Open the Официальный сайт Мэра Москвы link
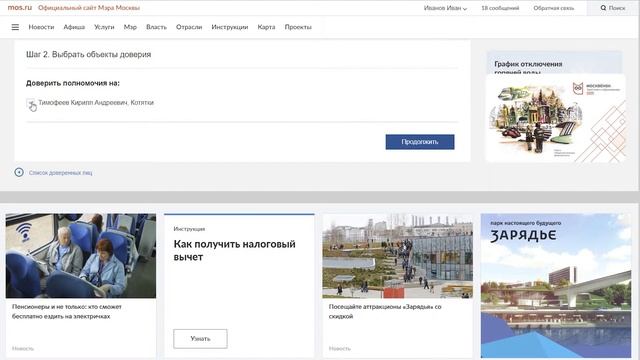 click(89, 8)
